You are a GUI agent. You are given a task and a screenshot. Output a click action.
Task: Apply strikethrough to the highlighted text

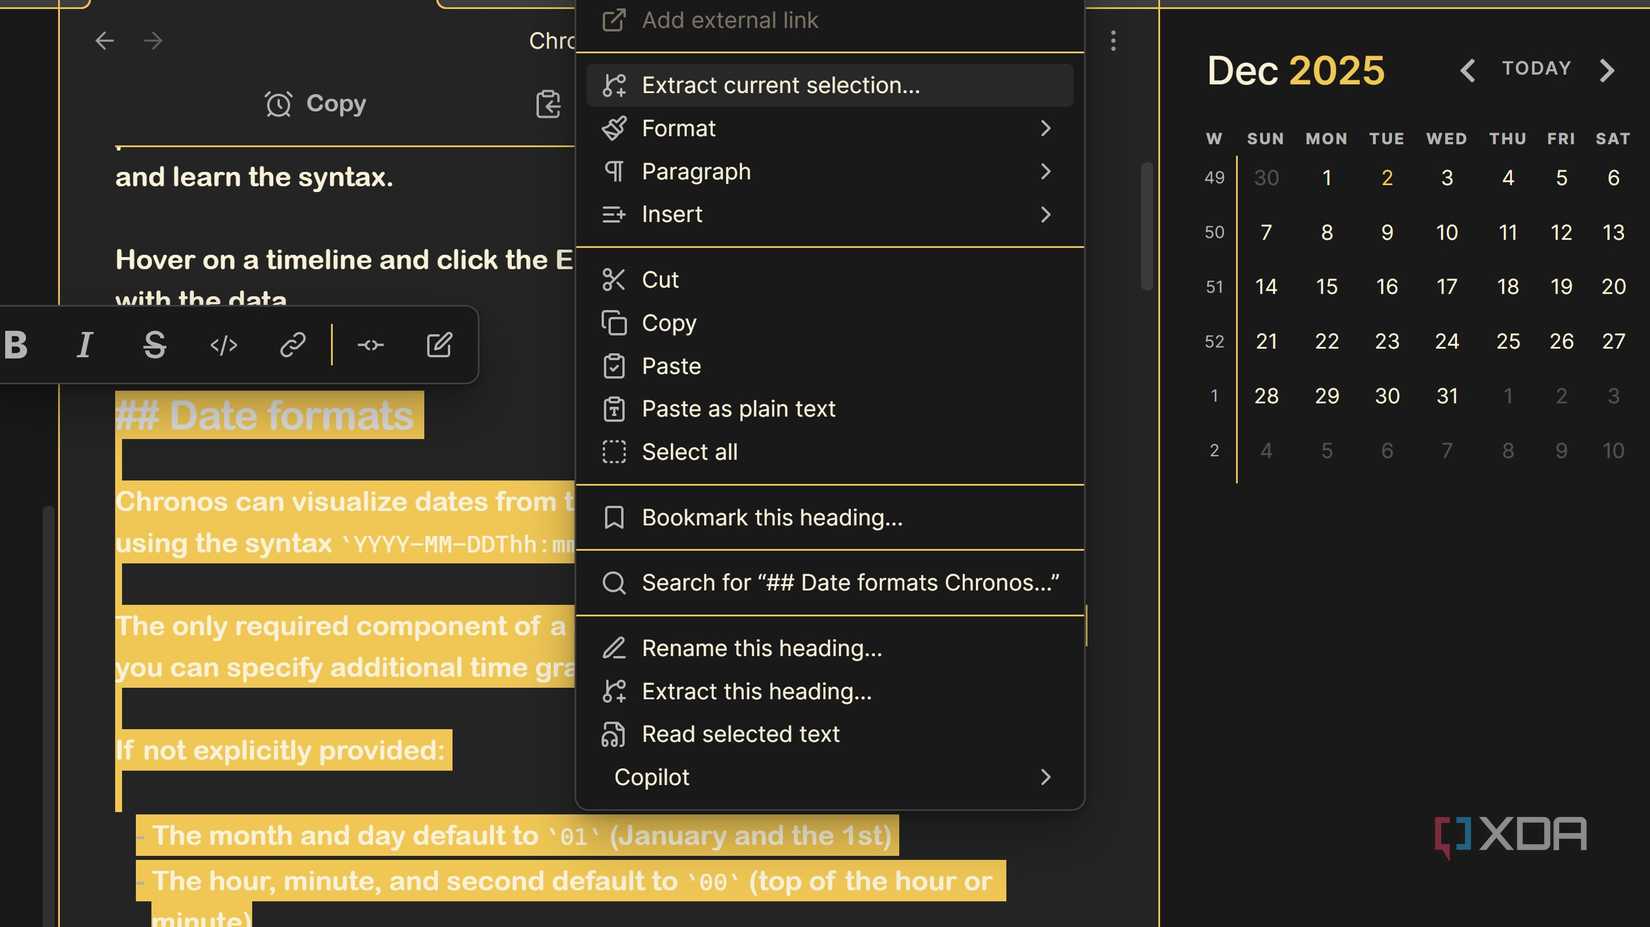pyautogui.click(x=154, y=344)
